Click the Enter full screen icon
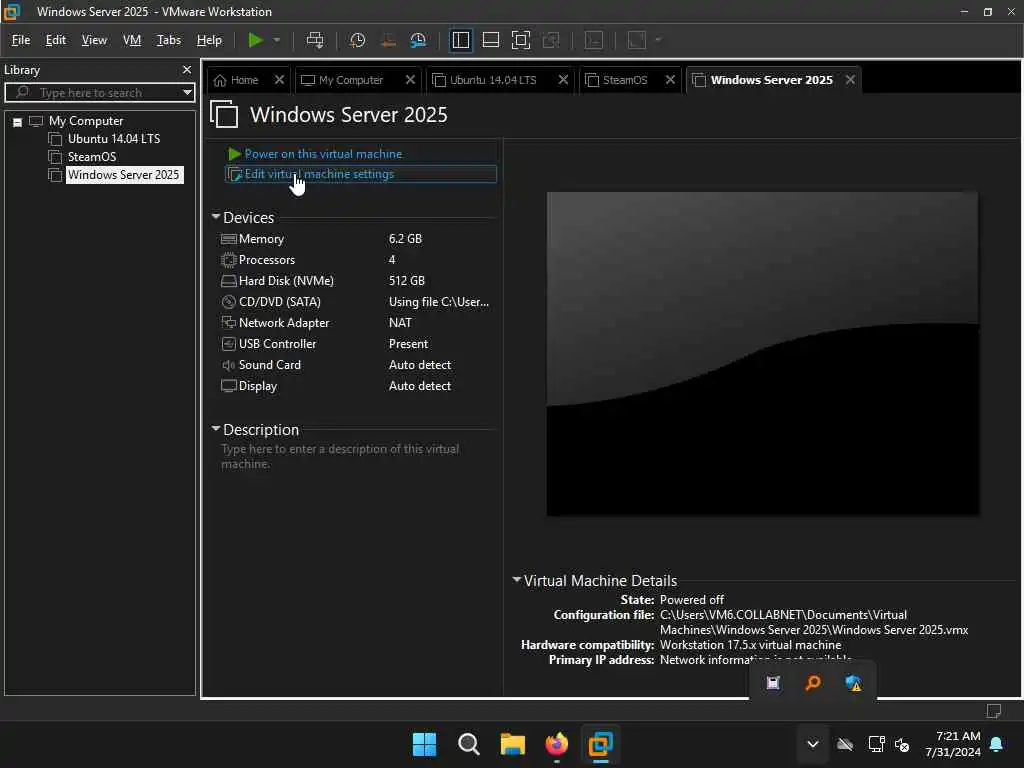 (x=520, y=40)
